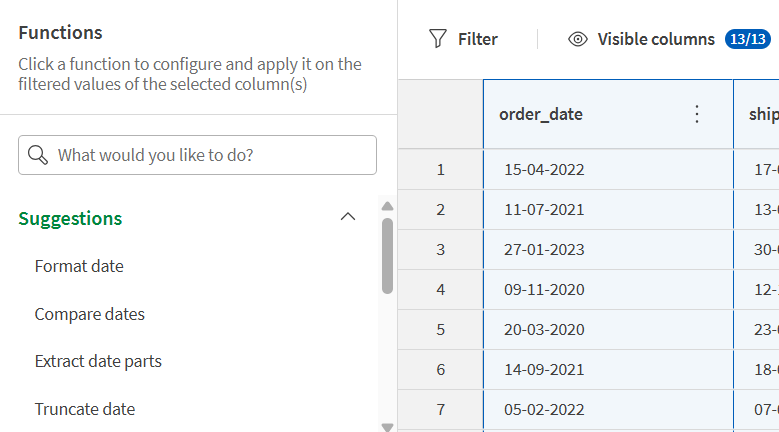This screenshot has height=432, width=779.
Task: Choose Truncate date suggestion
Action: [84, 409]
